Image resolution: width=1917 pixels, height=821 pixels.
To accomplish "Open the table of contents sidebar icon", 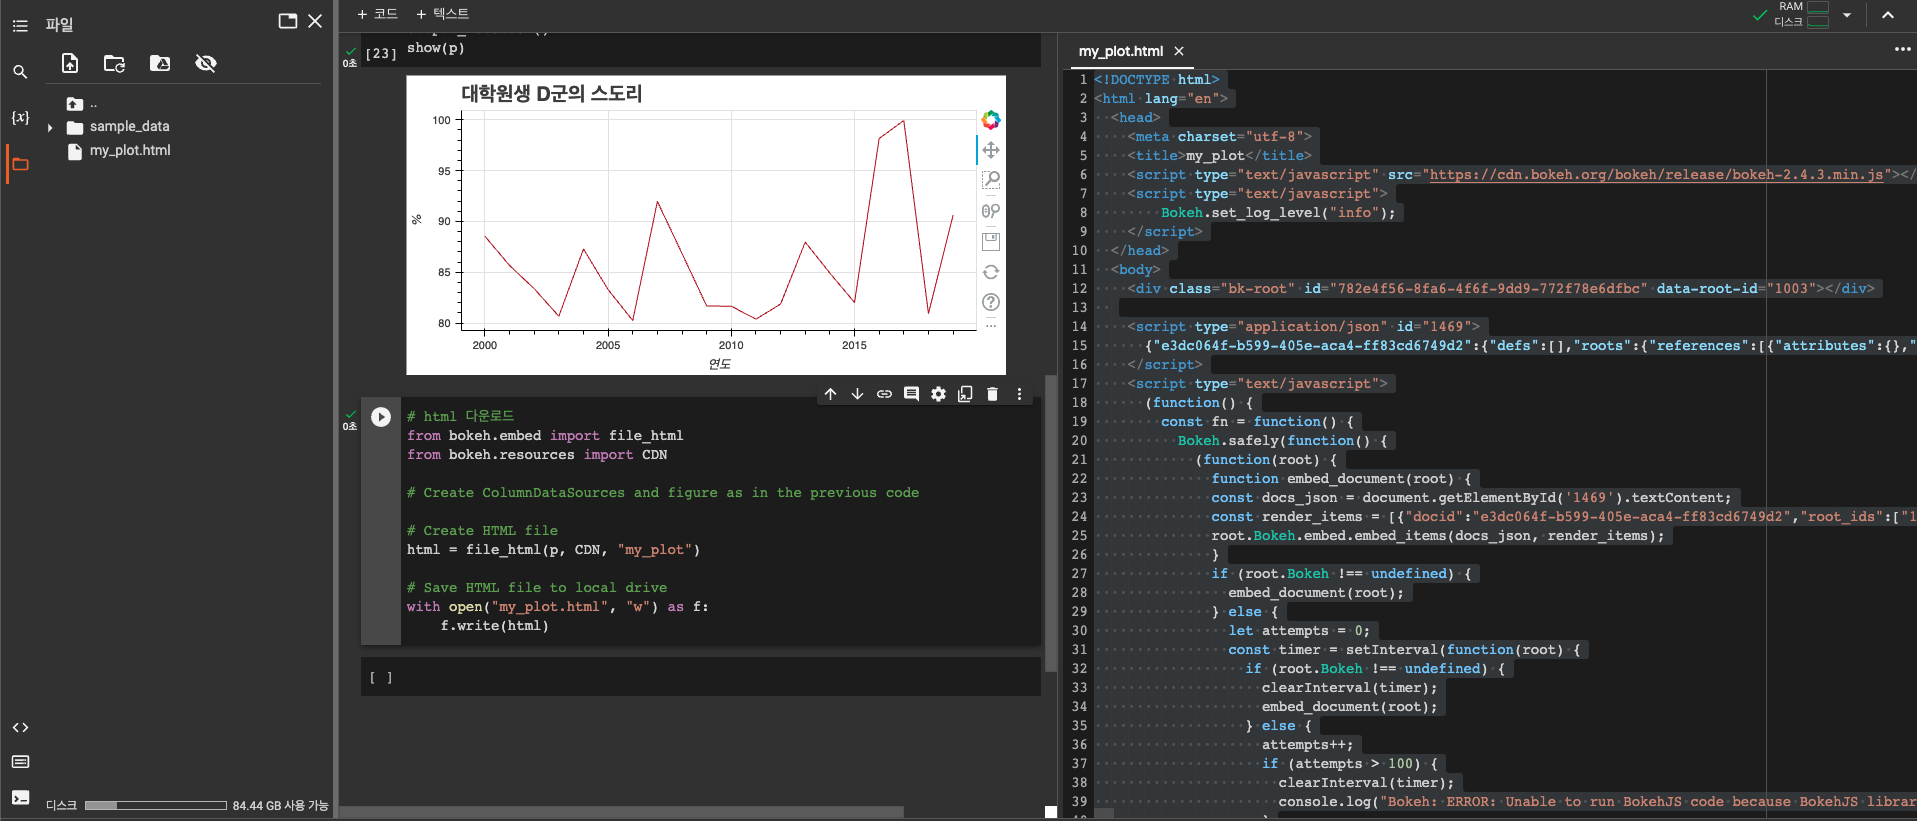I will [20, 25].
